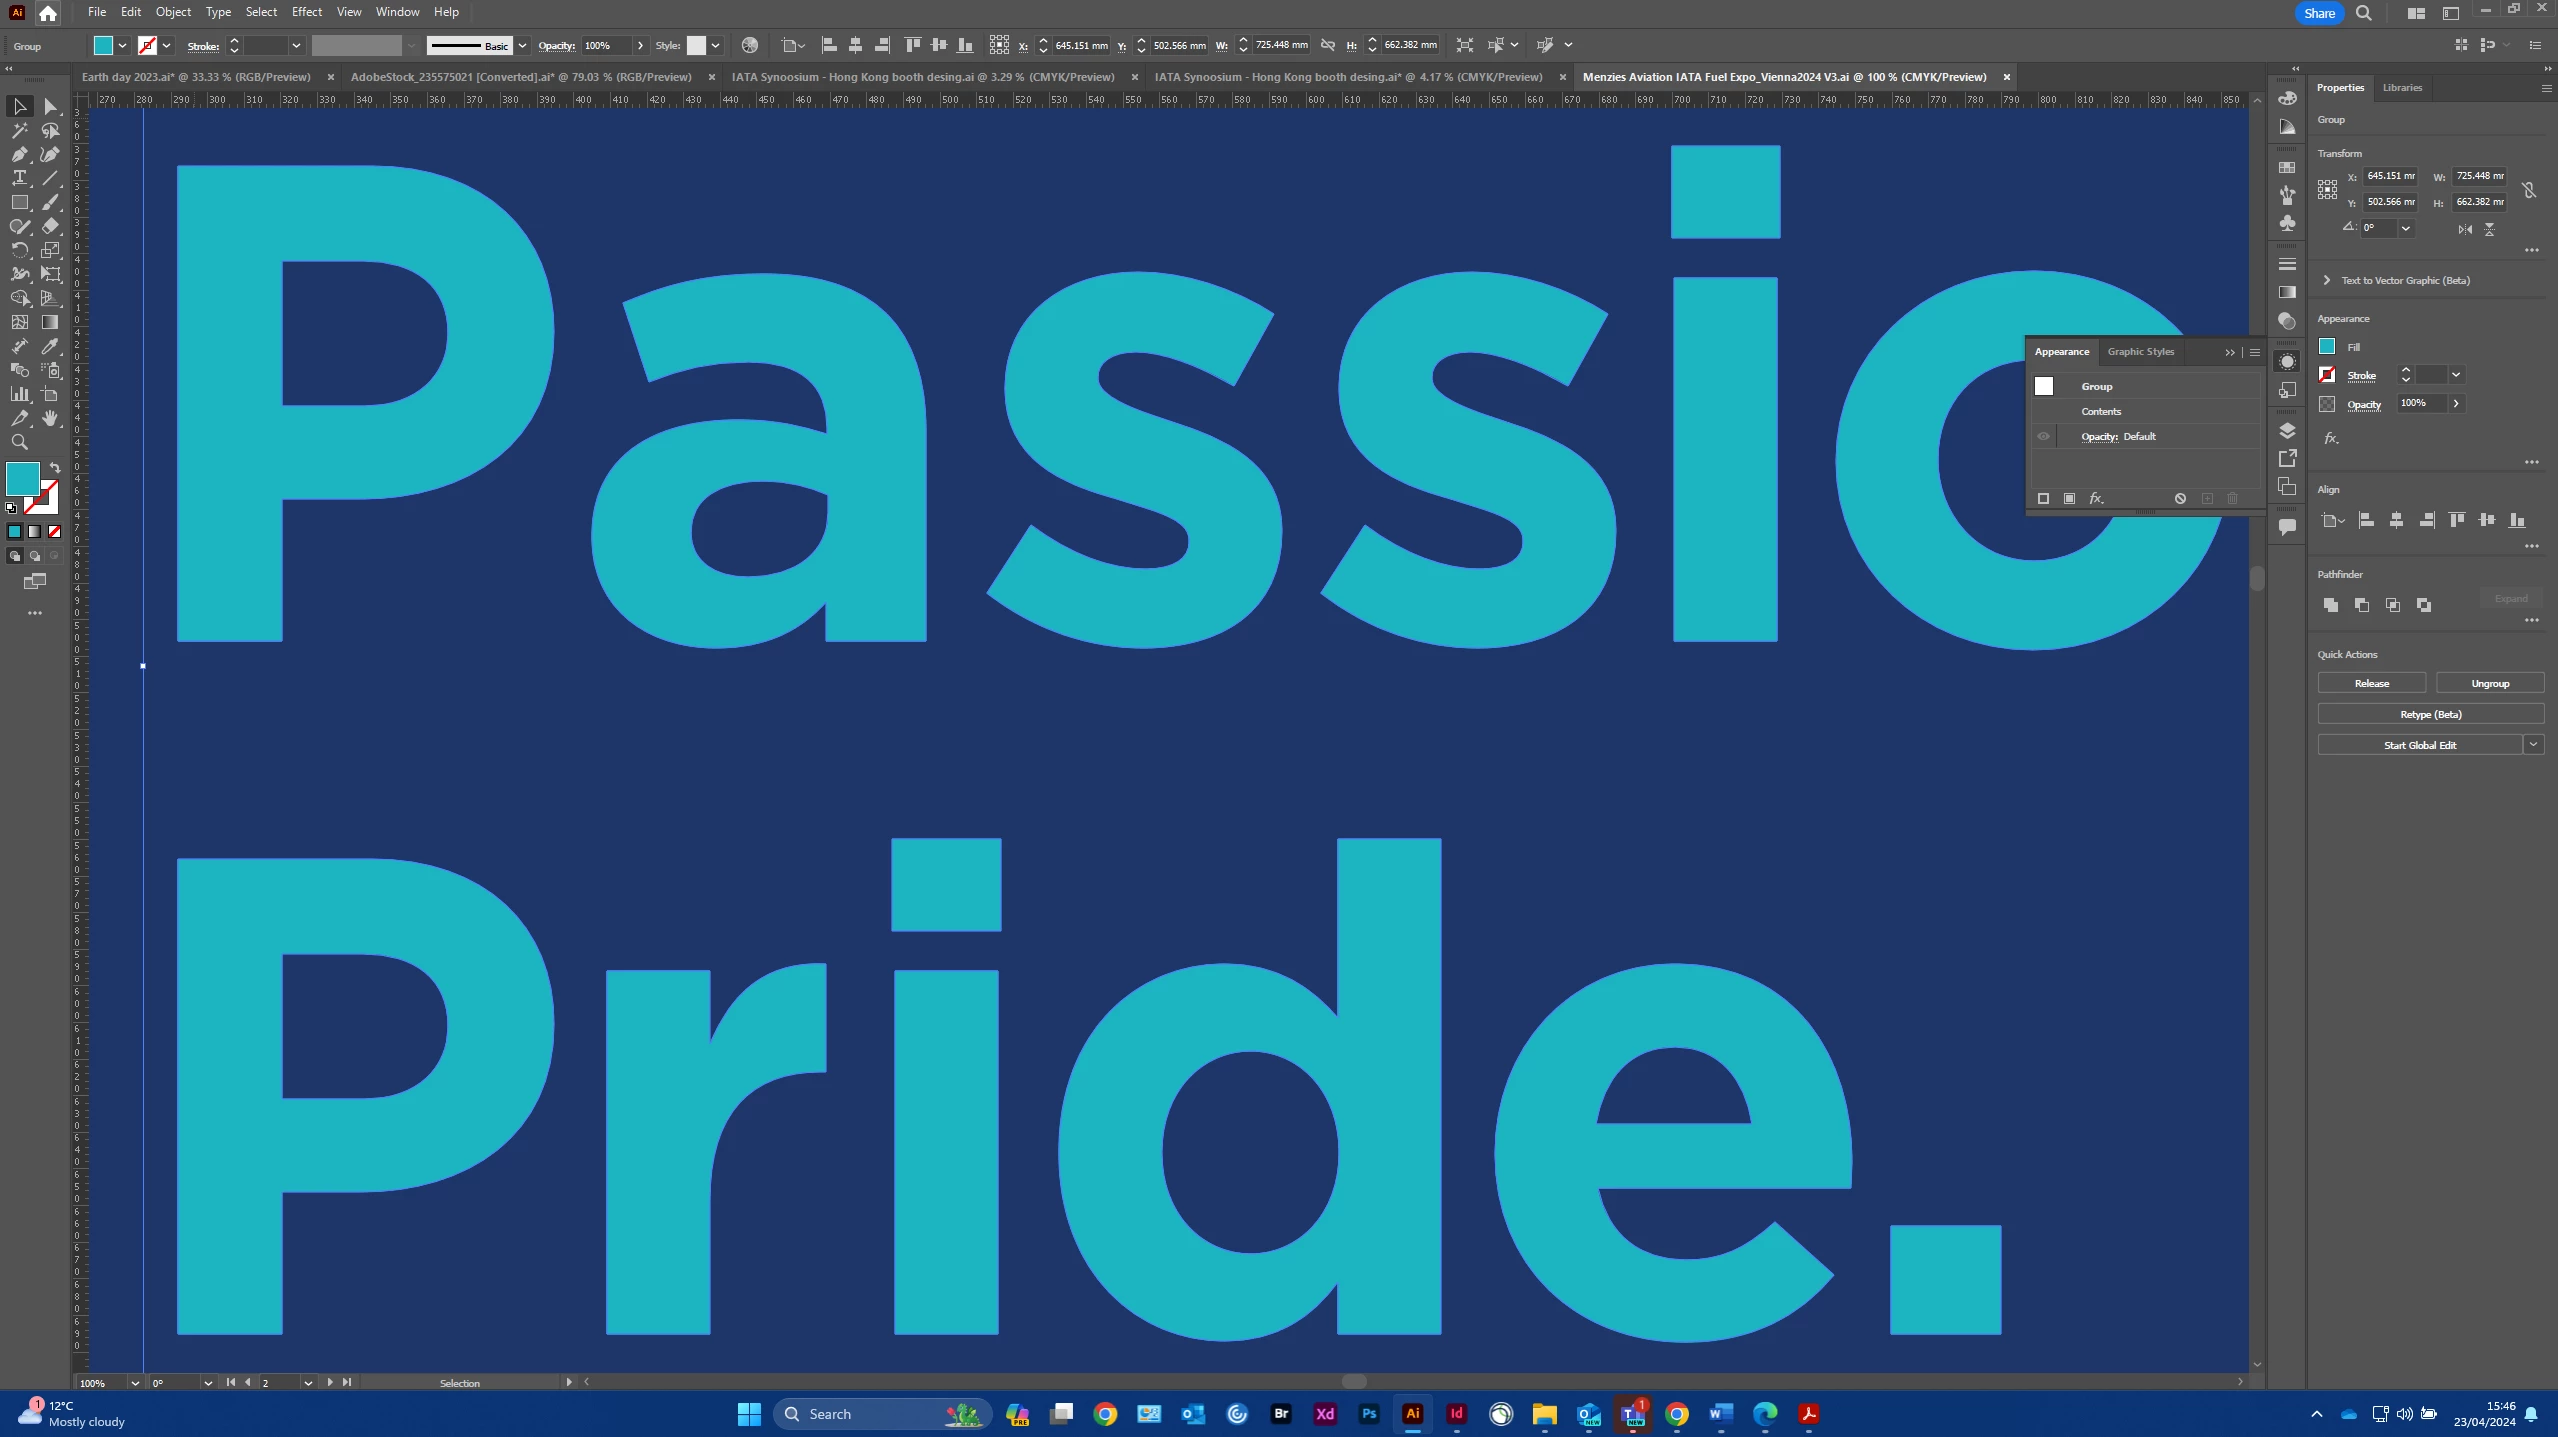Switch to the Graphic Styles tab
Image resolution: width=2558 pixels, height=1437 pixels.
[x=2140, y=351]
